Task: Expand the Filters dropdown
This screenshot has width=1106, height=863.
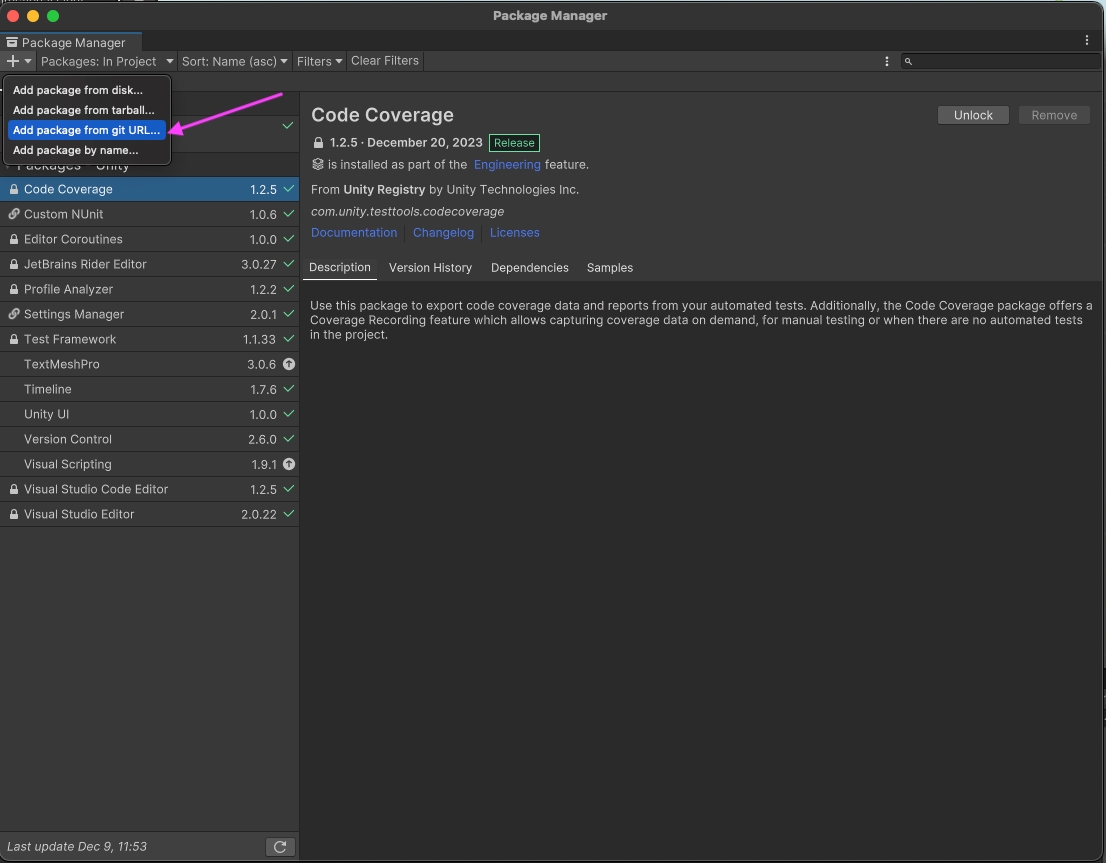Action: click(319, 61)
